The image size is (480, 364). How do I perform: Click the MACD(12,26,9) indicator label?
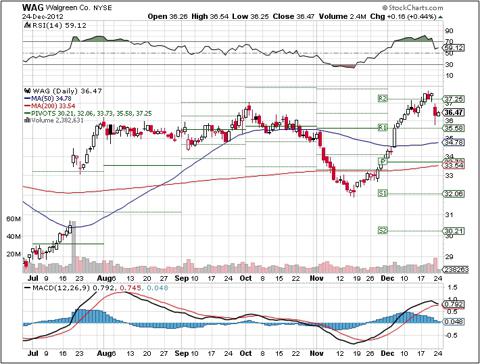(x=61, y=287)
